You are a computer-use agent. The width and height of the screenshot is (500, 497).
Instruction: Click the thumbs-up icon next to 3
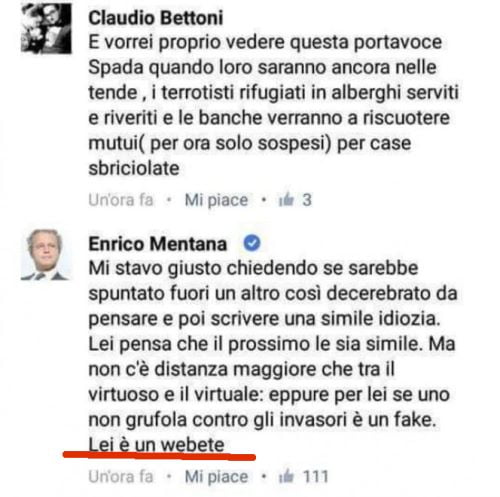click(286, 200)
